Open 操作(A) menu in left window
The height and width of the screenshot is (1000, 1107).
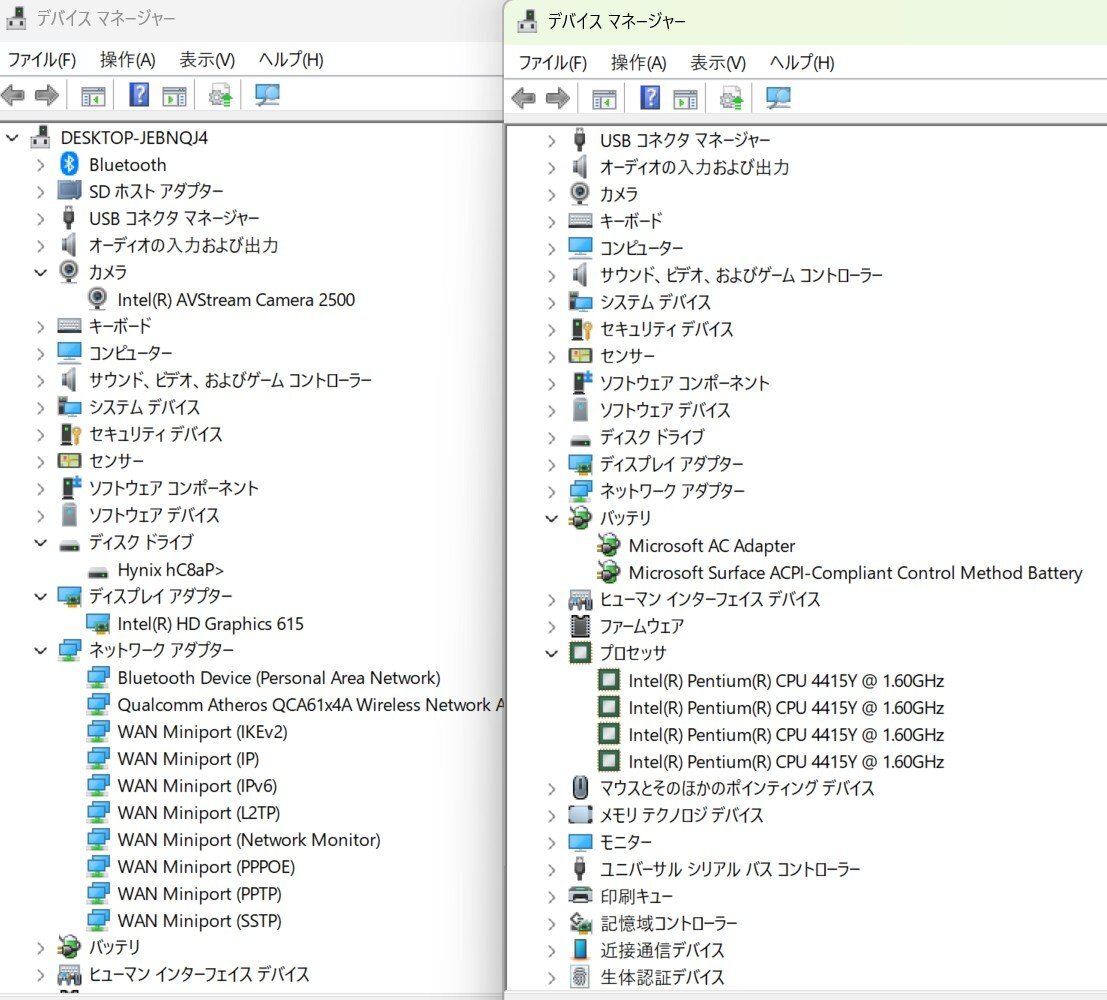[128, 60]
